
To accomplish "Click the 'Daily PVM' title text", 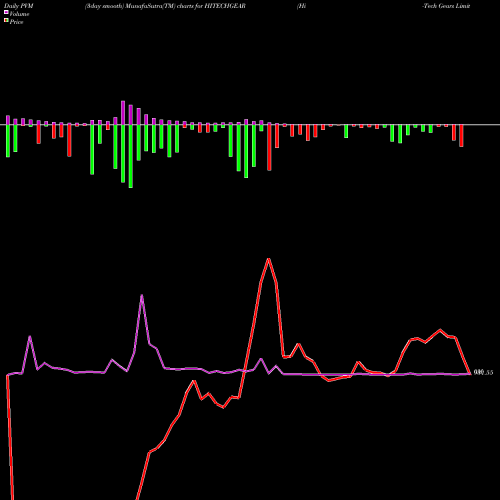I will pos(19,6).
